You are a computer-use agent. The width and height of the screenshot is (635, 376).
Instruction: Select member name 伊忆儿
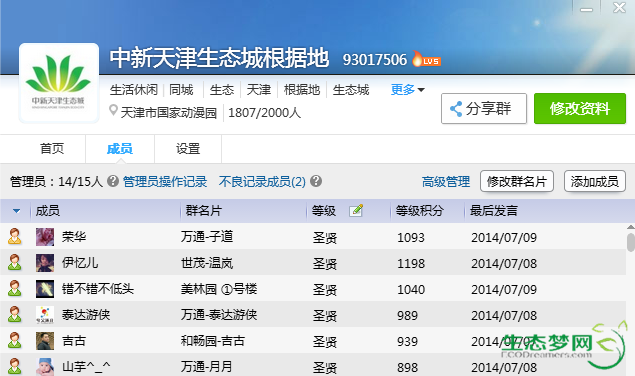(x=80, y=263)
